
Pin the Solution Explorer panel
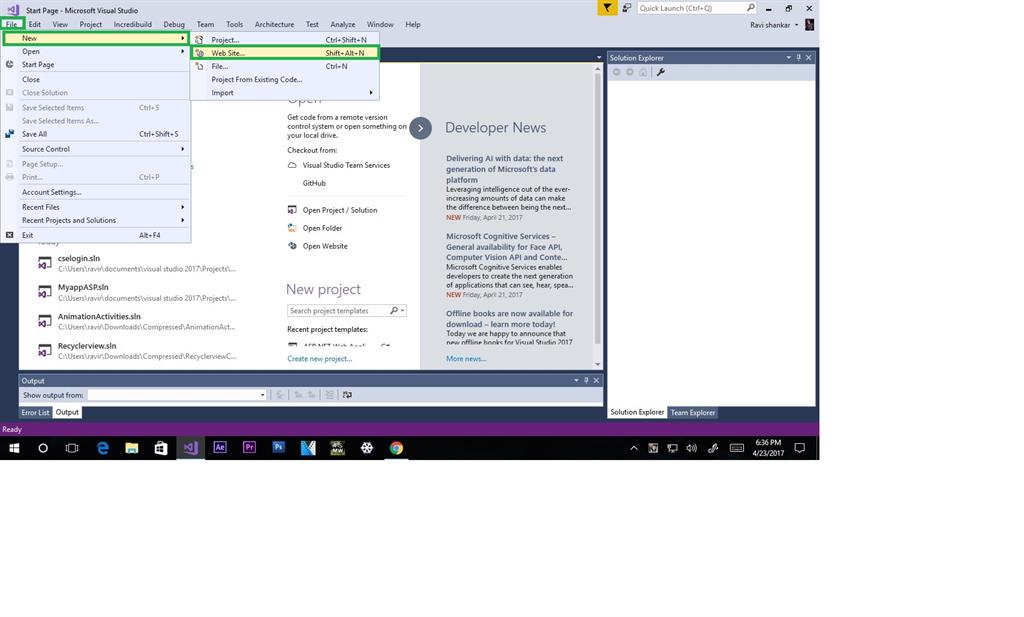click(x=798, y=57)
